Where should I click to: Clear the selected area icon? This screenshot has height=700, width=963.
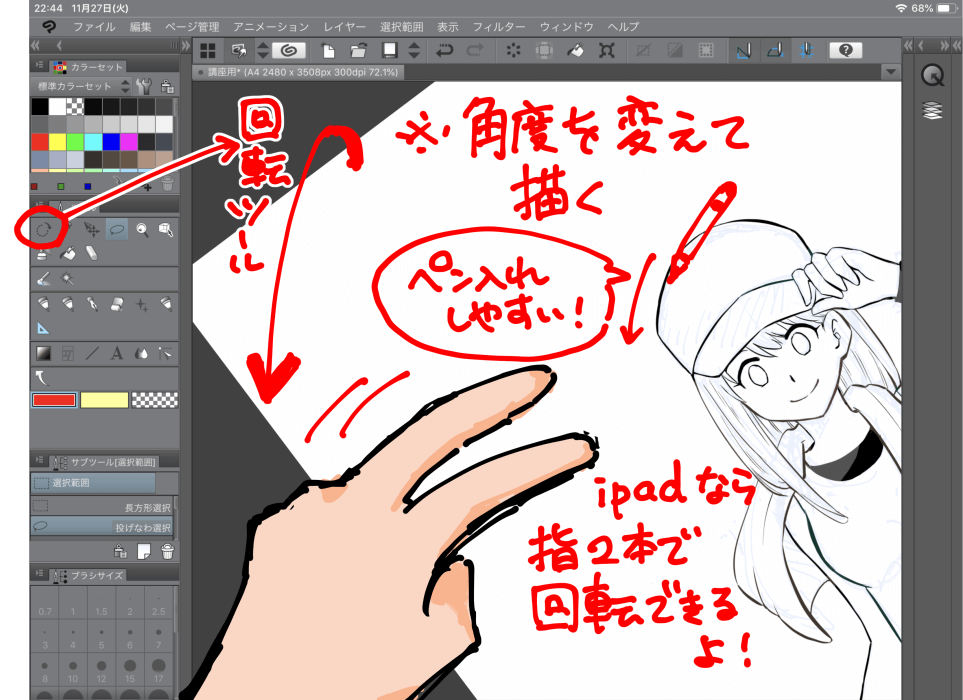click(513, 50)
